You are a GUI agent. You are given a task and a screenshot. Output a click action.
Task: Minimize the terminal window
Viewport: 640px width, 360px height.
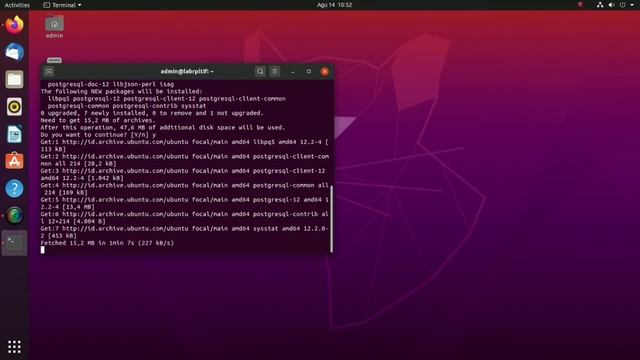click(293, 71)
